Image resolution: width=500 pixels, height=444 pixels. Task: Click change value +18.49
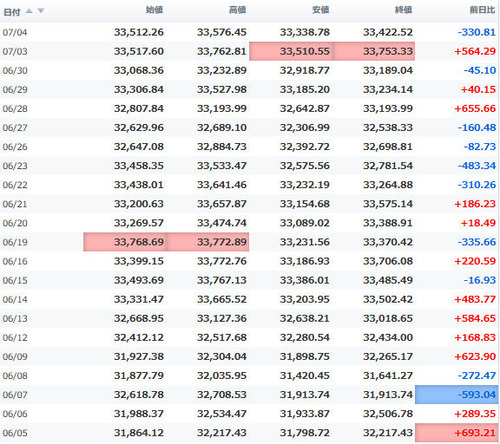478,223
